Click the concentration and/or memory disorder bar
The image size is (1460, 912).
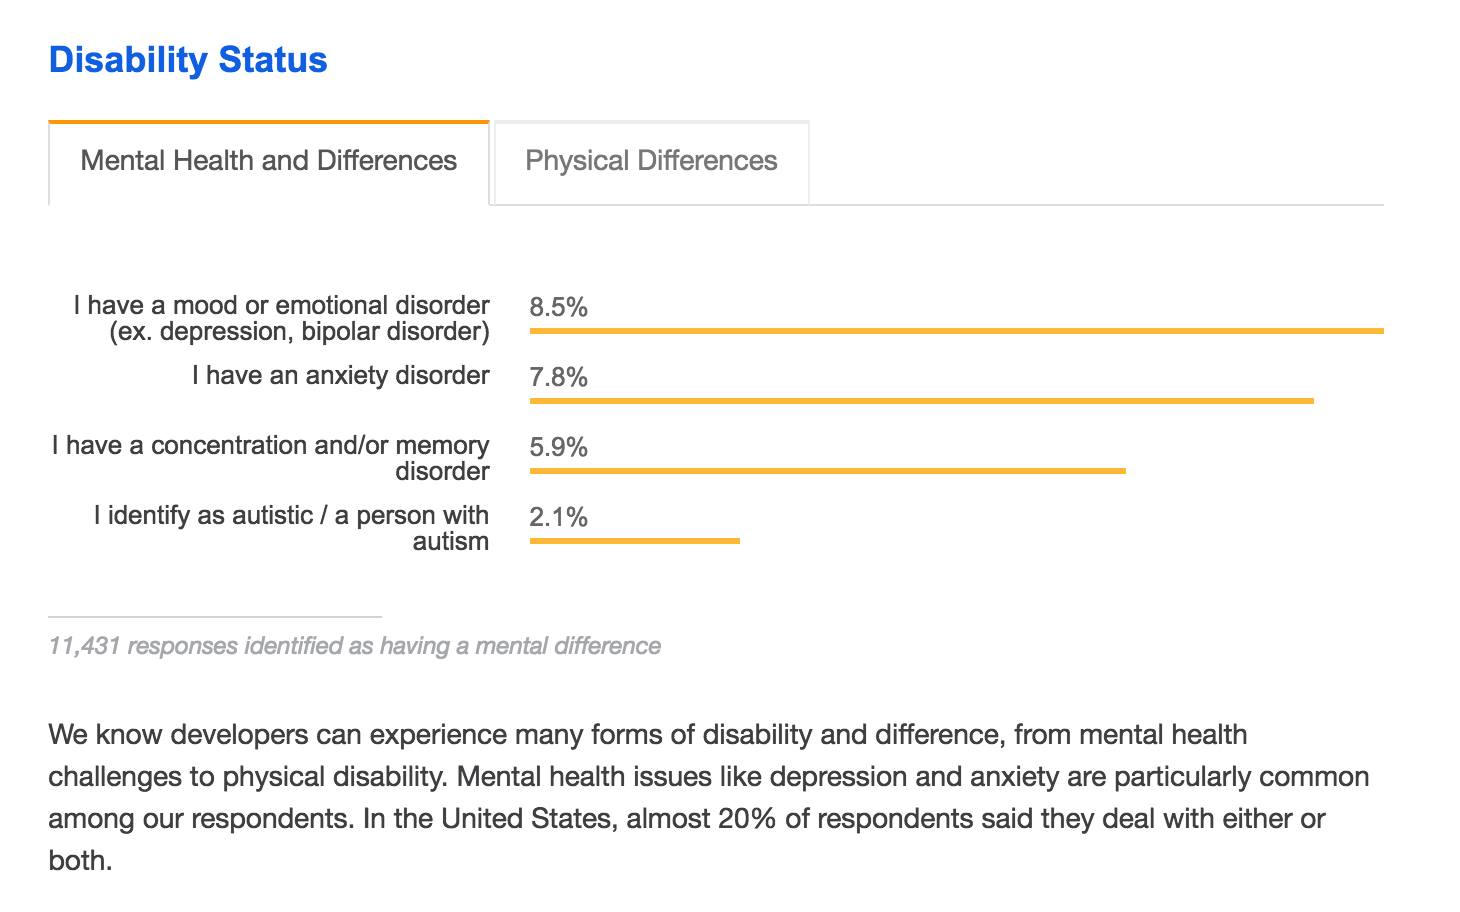click(827, 471)
